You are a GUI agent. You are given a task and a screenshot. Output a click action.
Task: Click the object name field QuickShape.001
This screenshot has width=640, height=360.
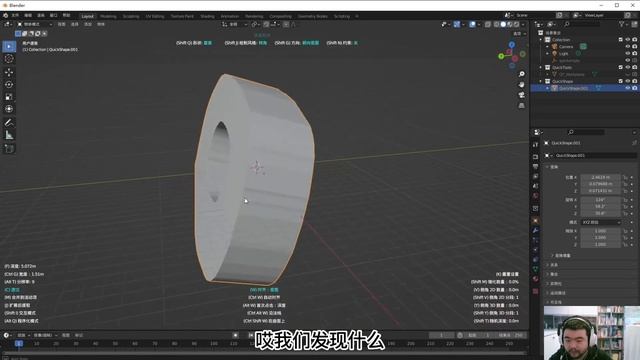(x=594, y=156)
